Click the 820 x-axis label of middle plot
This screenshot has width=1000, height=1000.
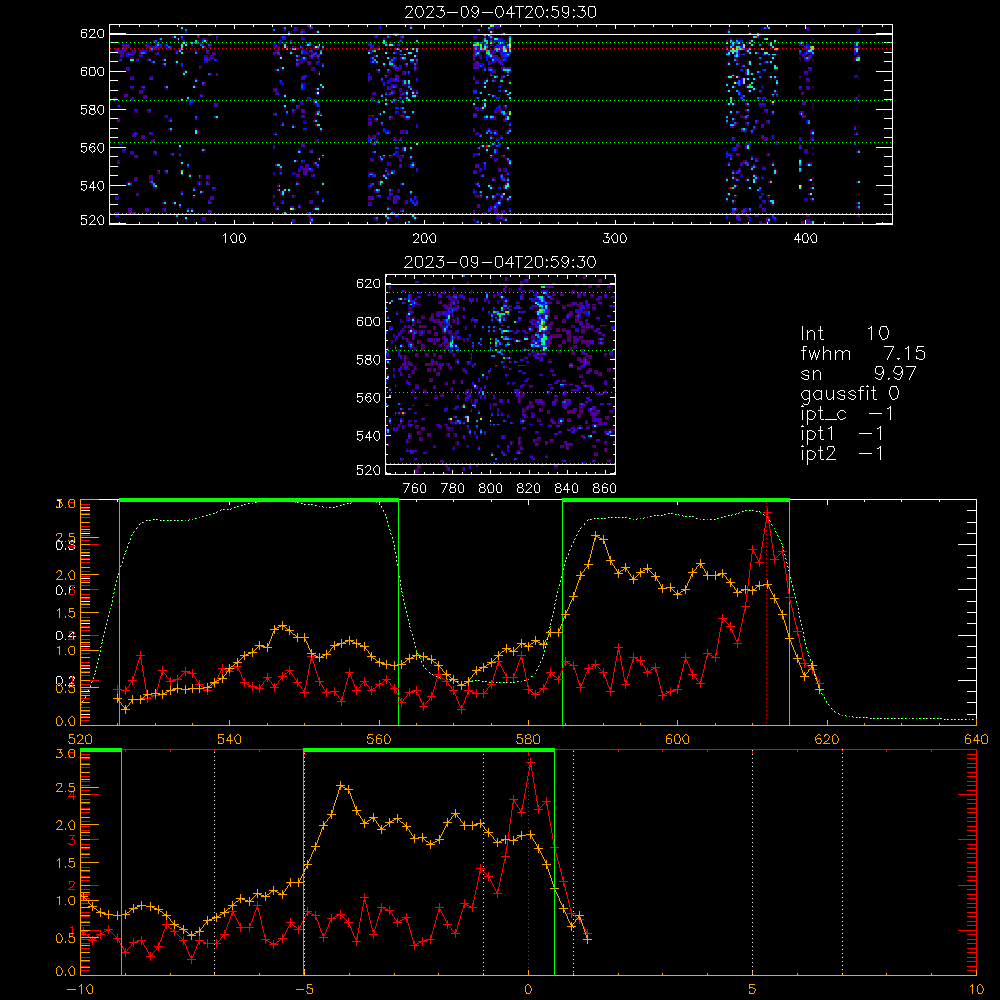(x=528, y=489)
